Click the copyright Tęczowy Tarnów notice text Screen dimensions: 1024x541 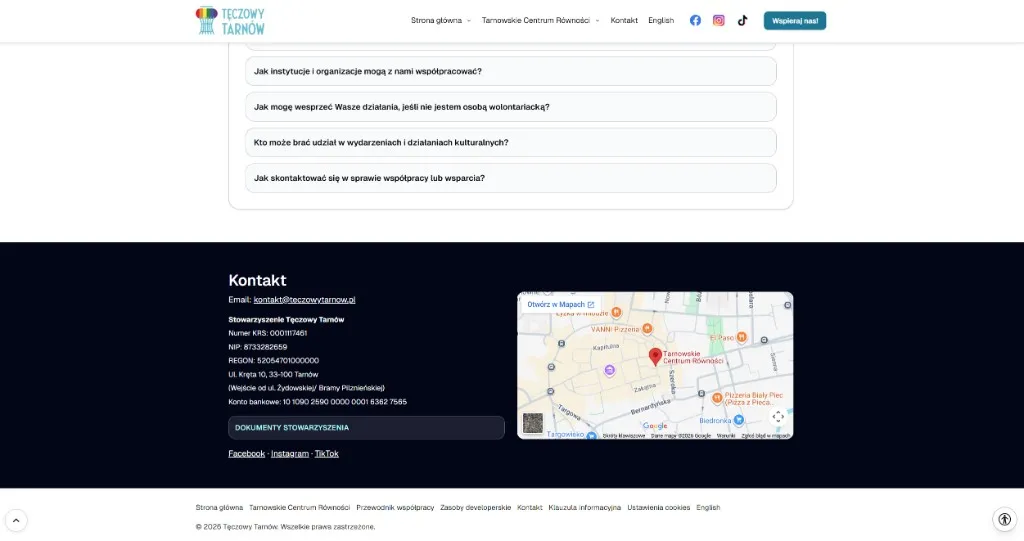[x=285, y=527]
